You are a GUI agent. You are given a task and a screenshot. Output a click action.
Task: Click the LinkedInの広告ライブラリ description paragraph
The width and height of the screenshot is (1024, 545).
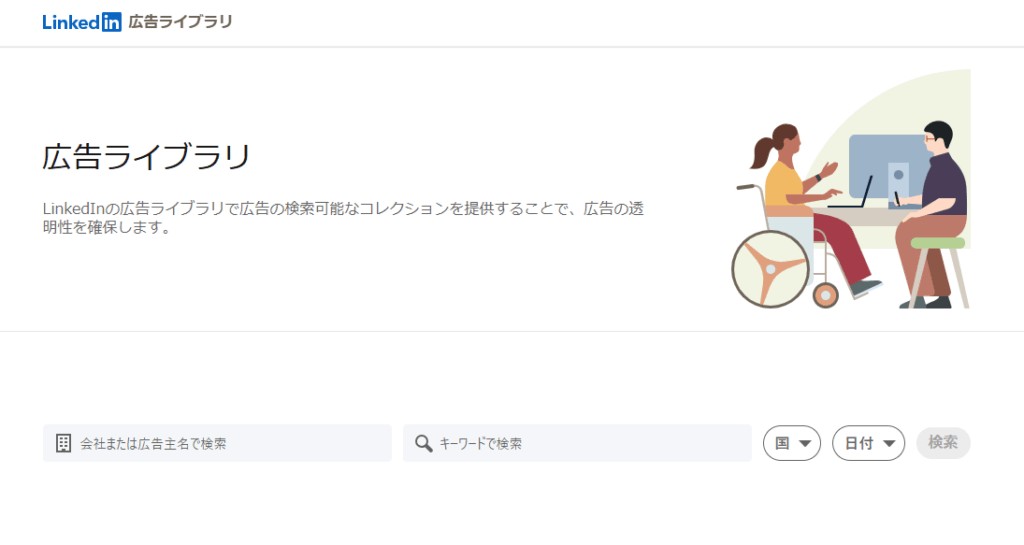(344, 218)
